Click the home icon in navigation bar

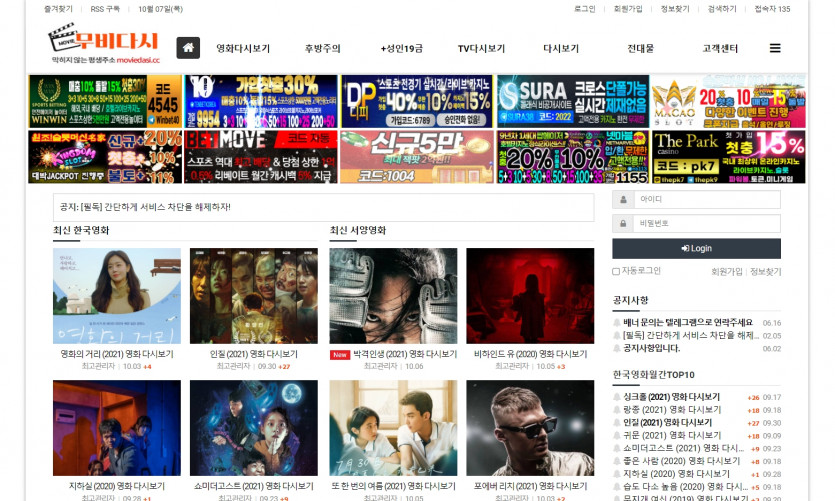coord(188,48)
